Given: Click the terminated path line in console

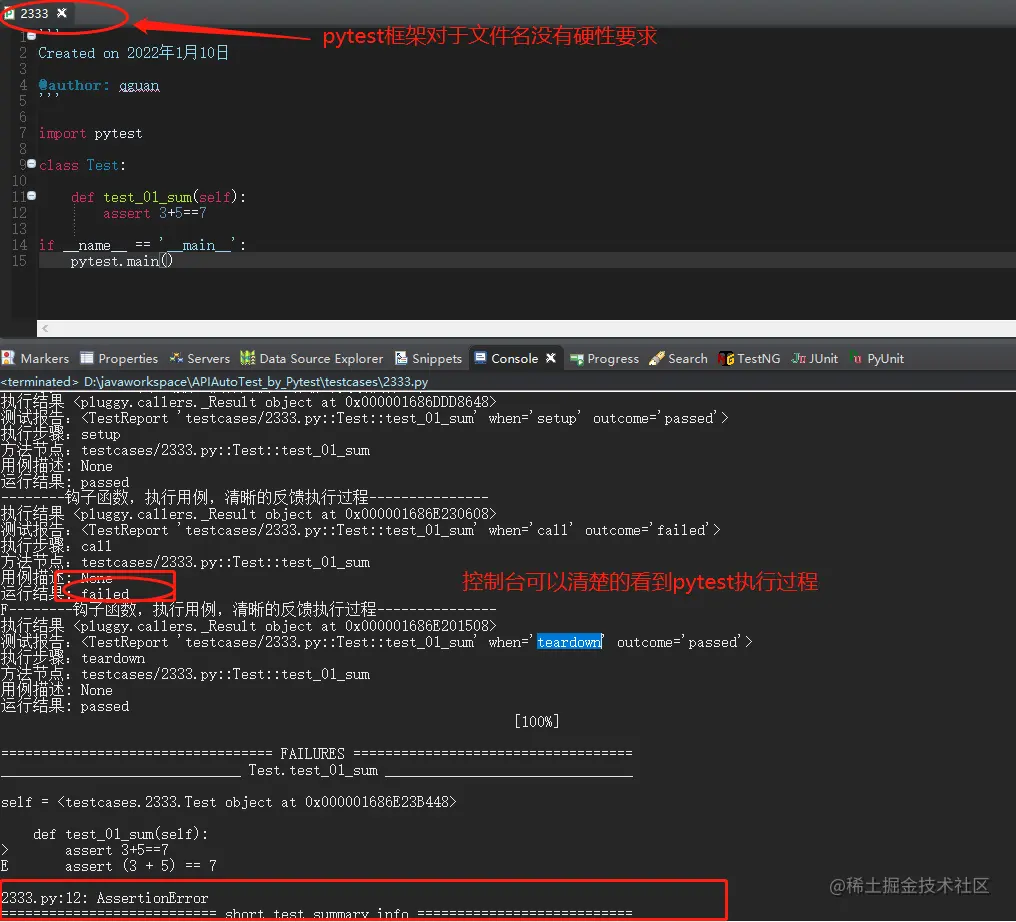Looking at the screenshot, I should (x=214, y=382).
